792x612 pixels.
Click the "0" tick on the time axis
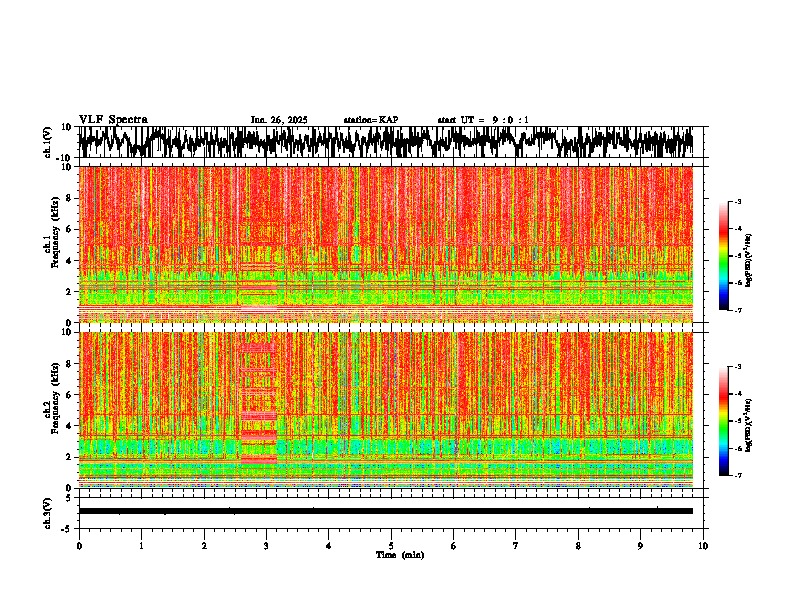79,546
